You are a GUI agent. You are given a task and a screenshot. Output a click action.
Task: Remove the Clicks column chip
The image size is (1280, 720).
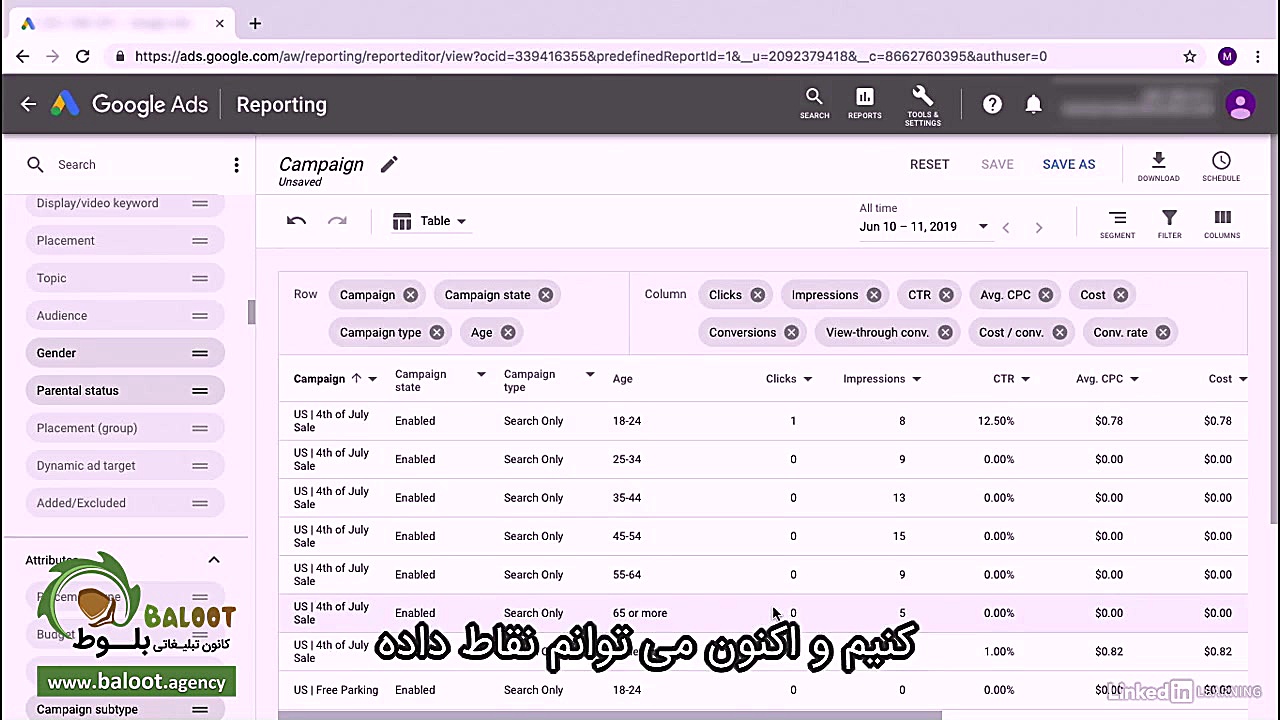click(x=757, y=294)
